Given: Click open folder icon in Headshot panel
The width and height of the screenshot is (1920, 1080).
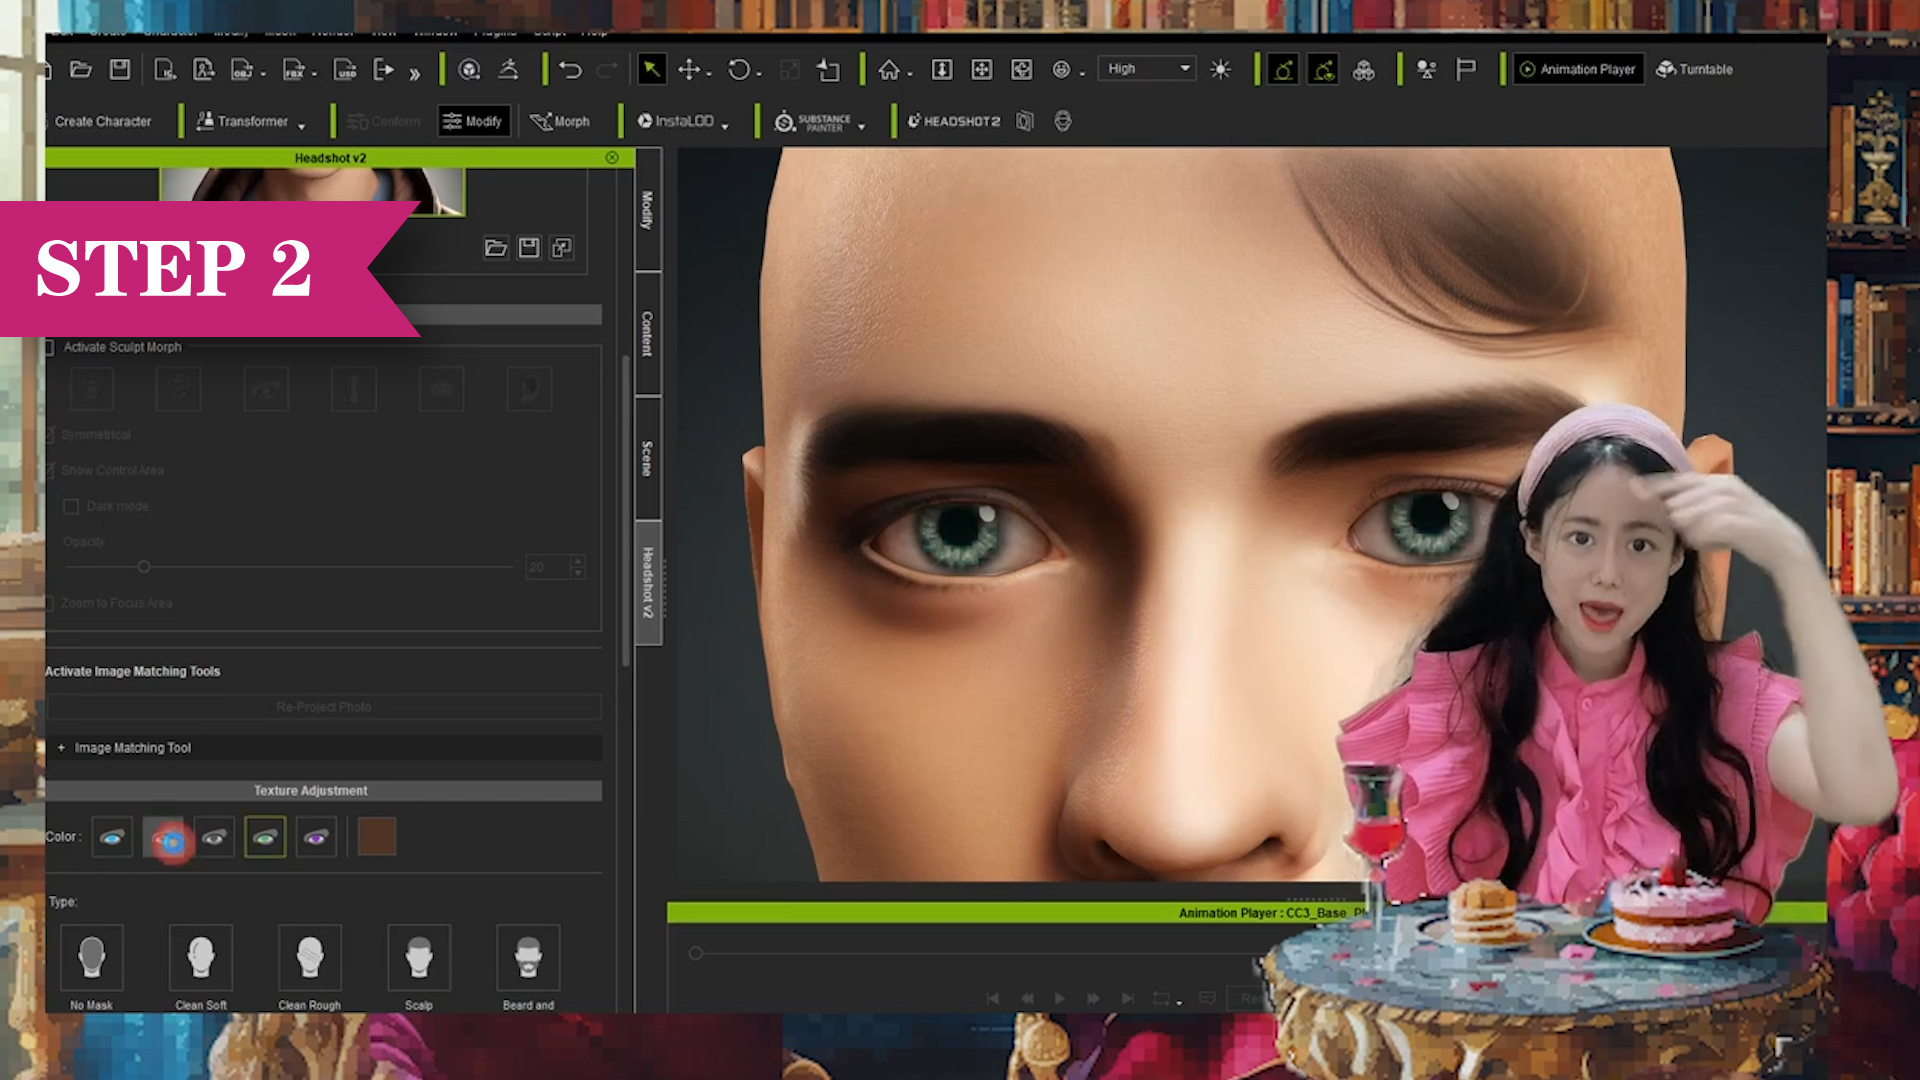Looking at the screenshot, I should click(495, 248).
